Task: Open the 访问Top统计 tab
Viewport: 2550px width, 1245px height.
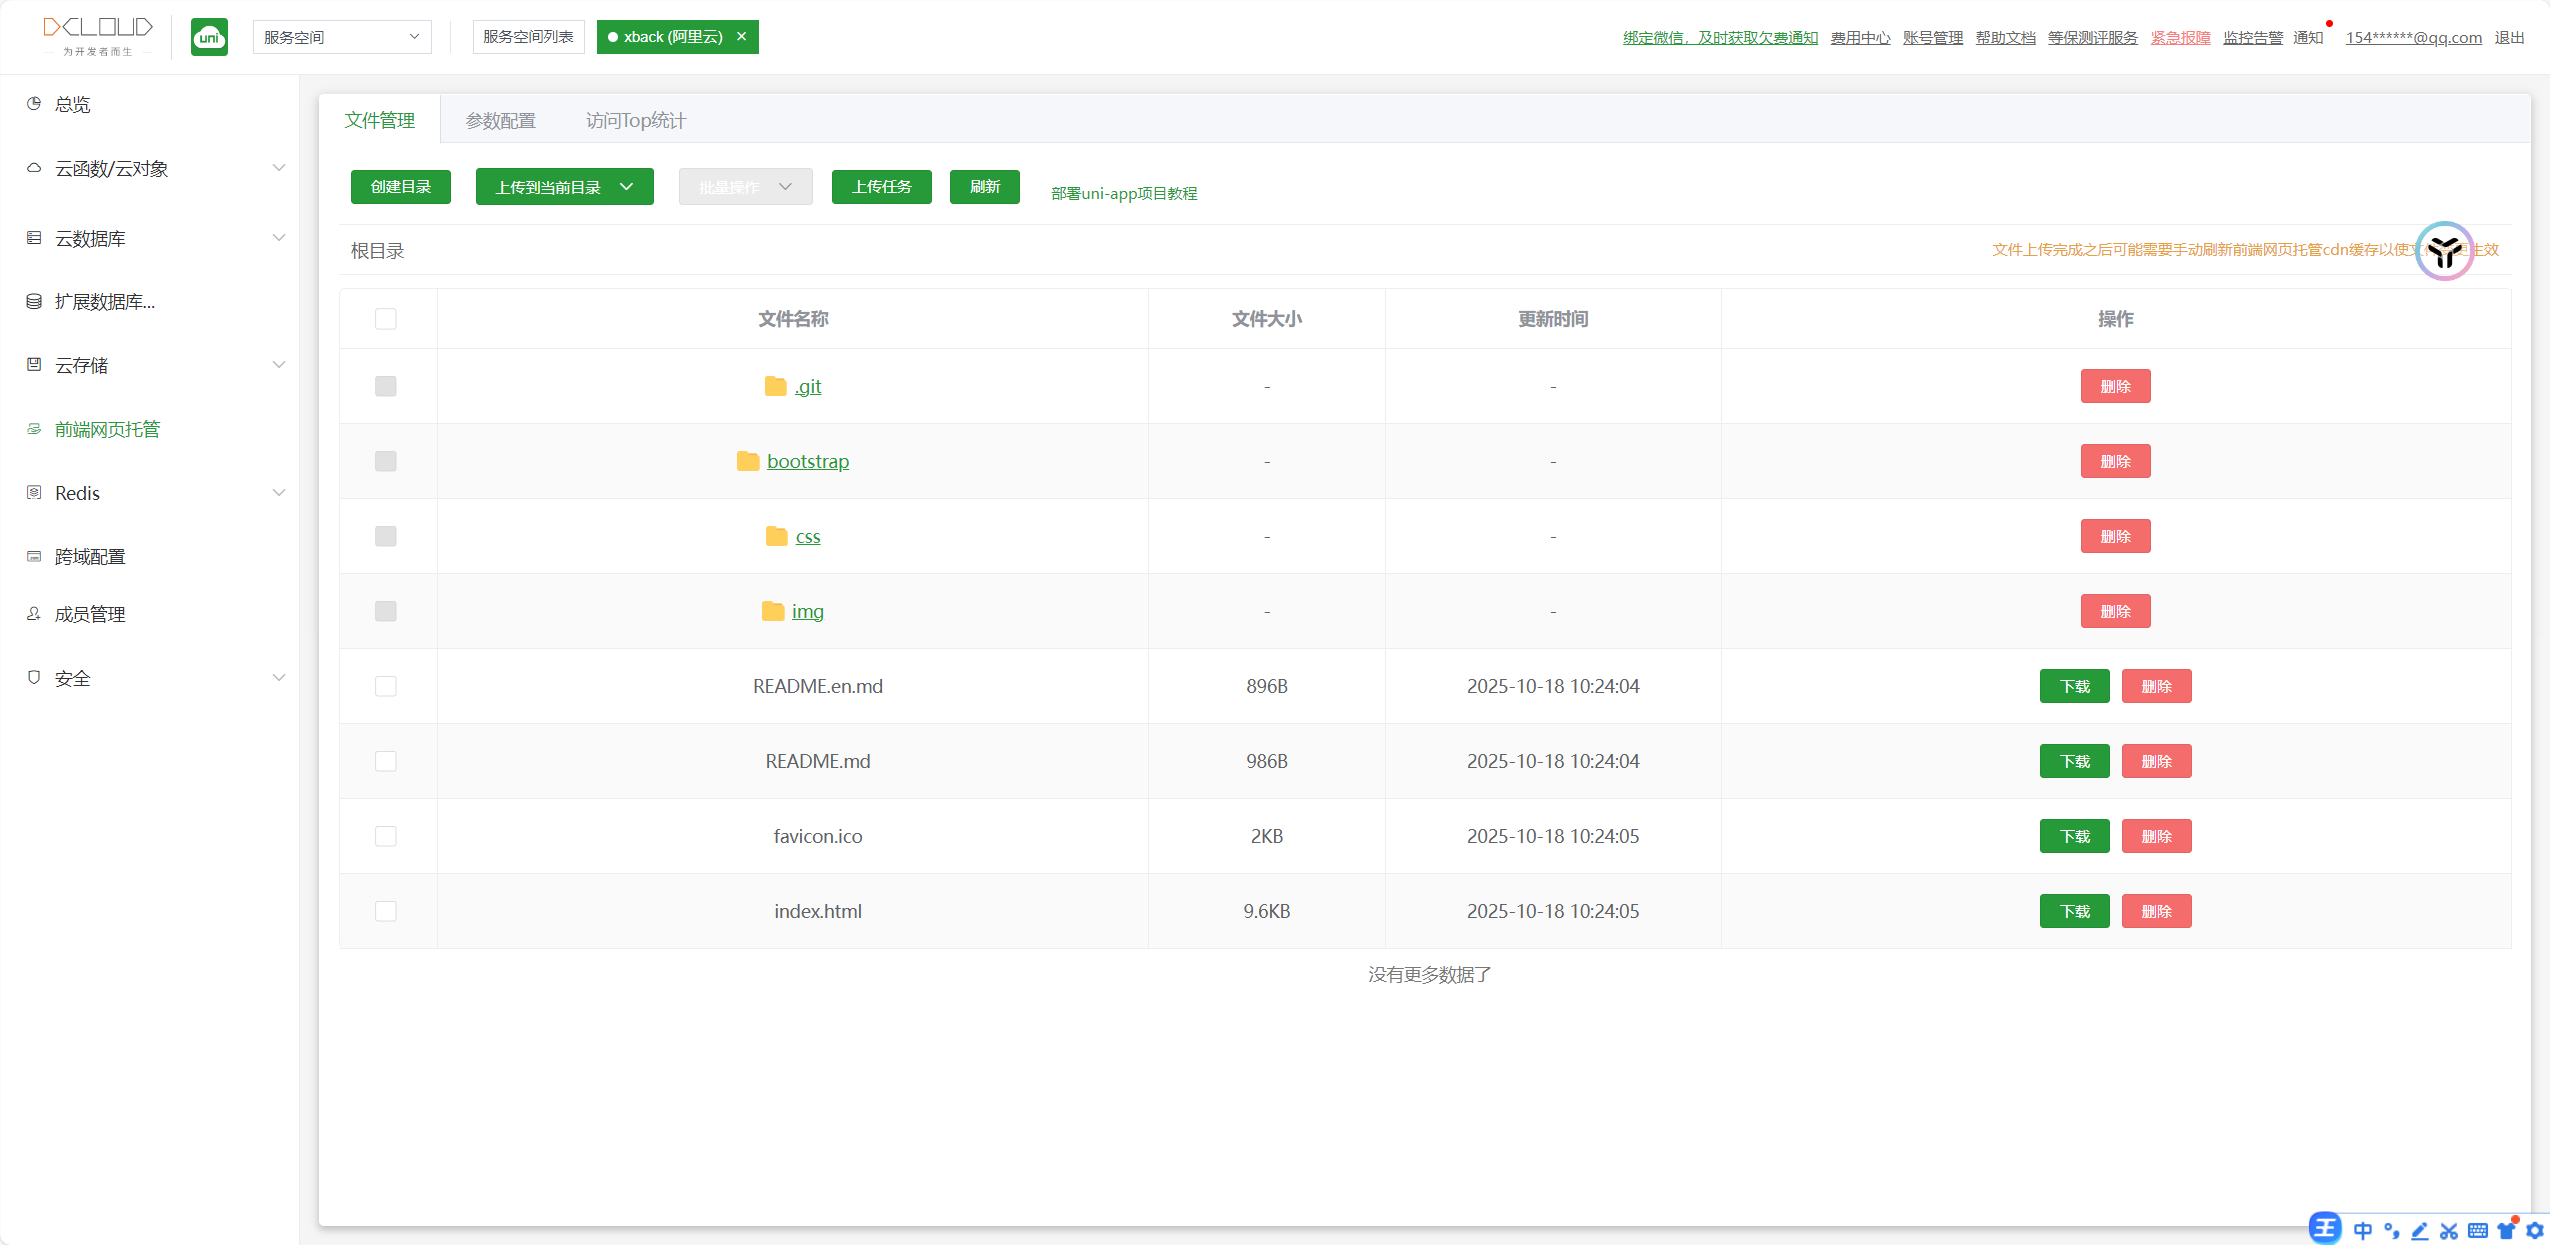Action: pyautogui.click(x=635, y=121)
